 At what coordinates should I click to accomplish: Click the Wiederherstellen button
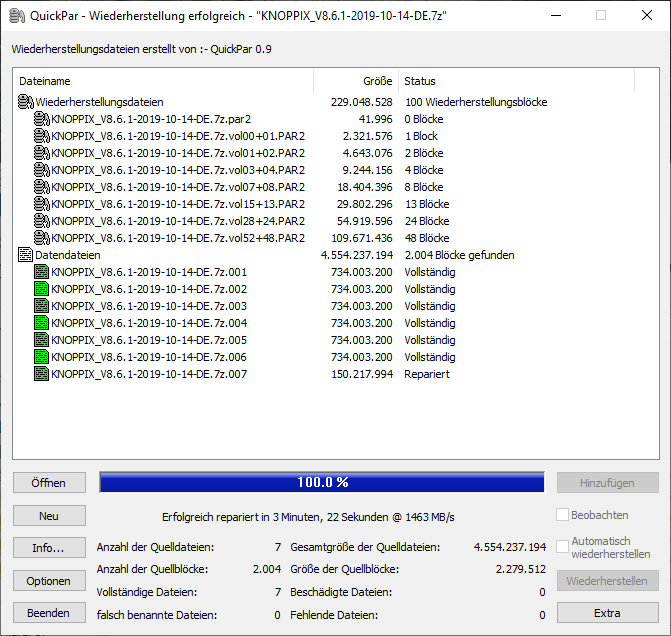click(x=607, y=581)
